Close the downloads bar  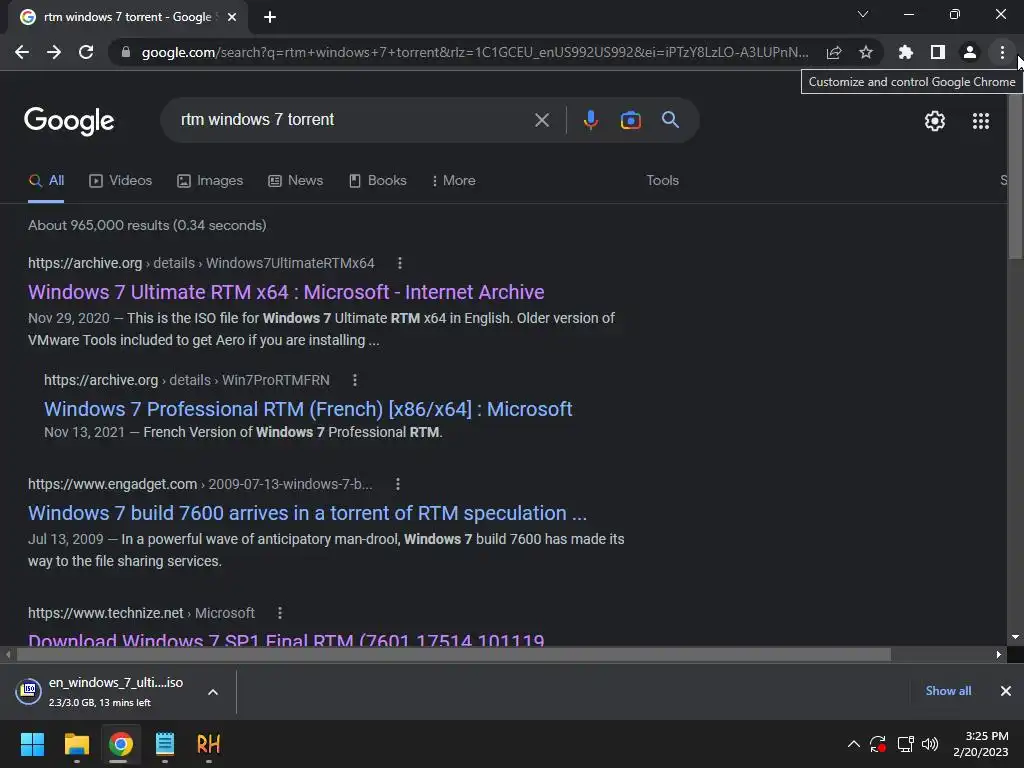[1006, 691]
